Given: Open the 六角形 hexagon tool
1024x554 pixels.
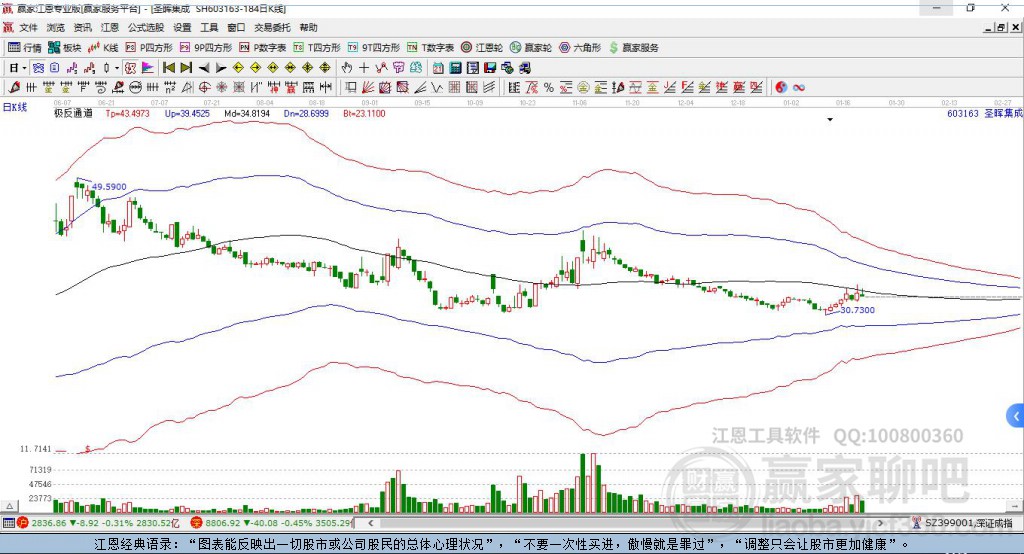Looking at the screenshot, I should coord(580,48).
